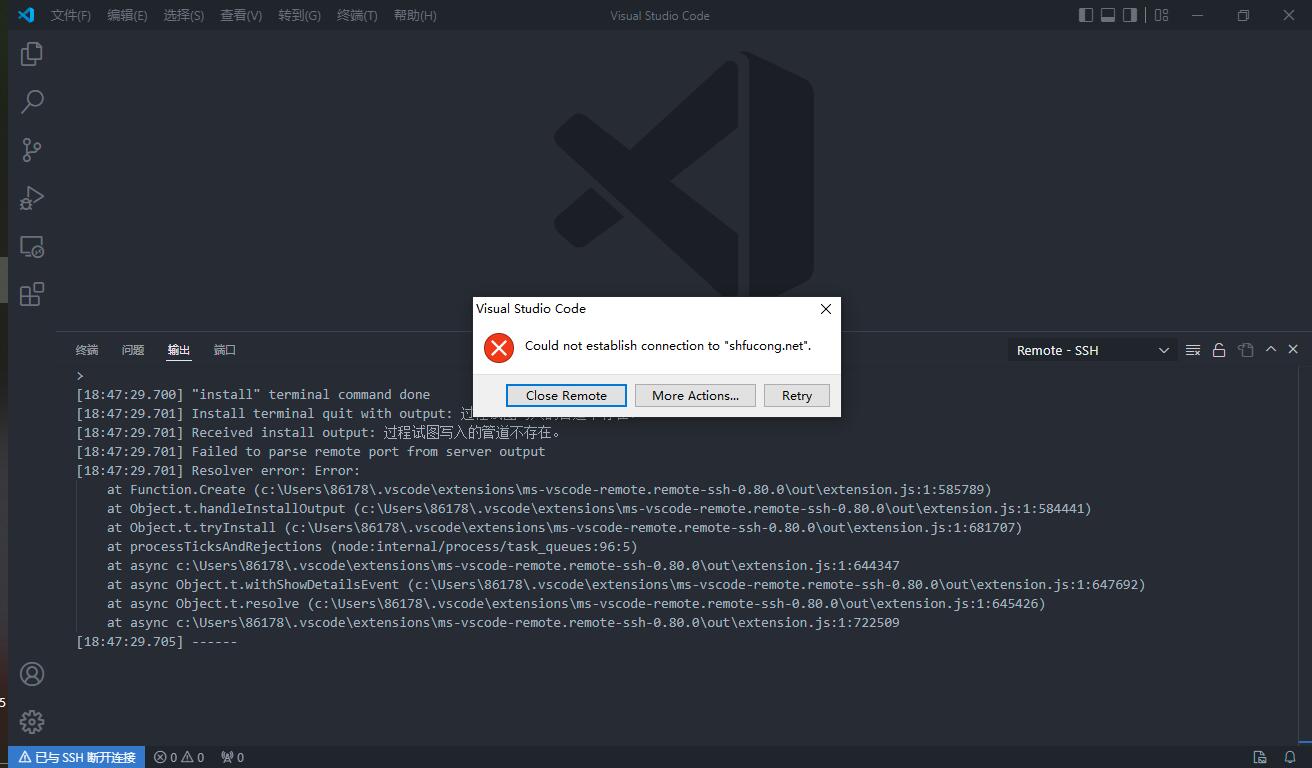This screenshot has width=1312, height=768.
Task: Open the Search view
Action: click(32, 101)
